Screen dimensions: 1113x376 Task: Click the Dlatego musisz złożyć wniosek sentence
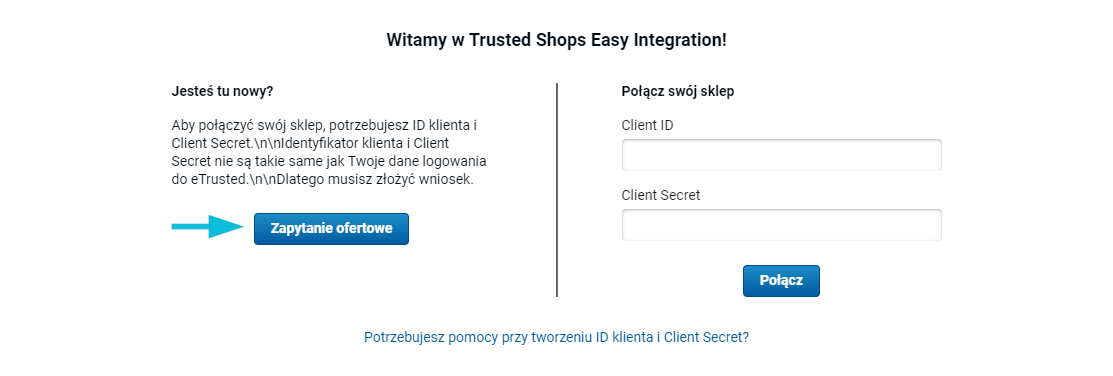pos(393,179)
